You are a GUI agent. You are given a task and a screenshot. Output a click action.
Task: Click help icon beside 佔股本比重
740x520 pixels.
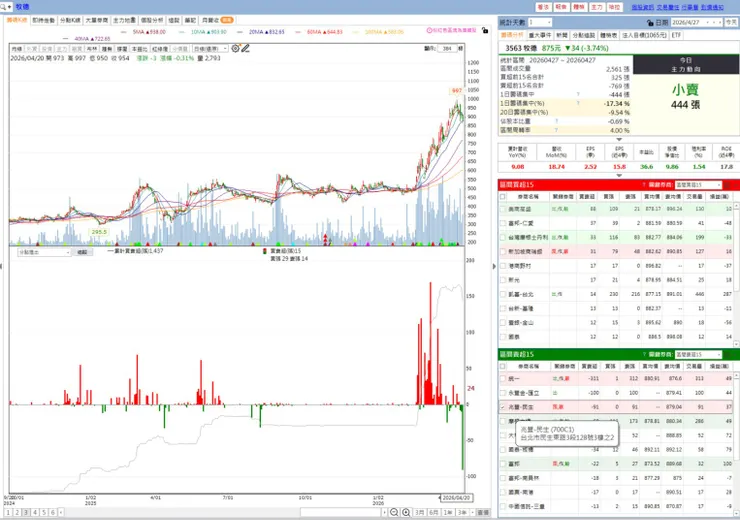tap(557, 121)
